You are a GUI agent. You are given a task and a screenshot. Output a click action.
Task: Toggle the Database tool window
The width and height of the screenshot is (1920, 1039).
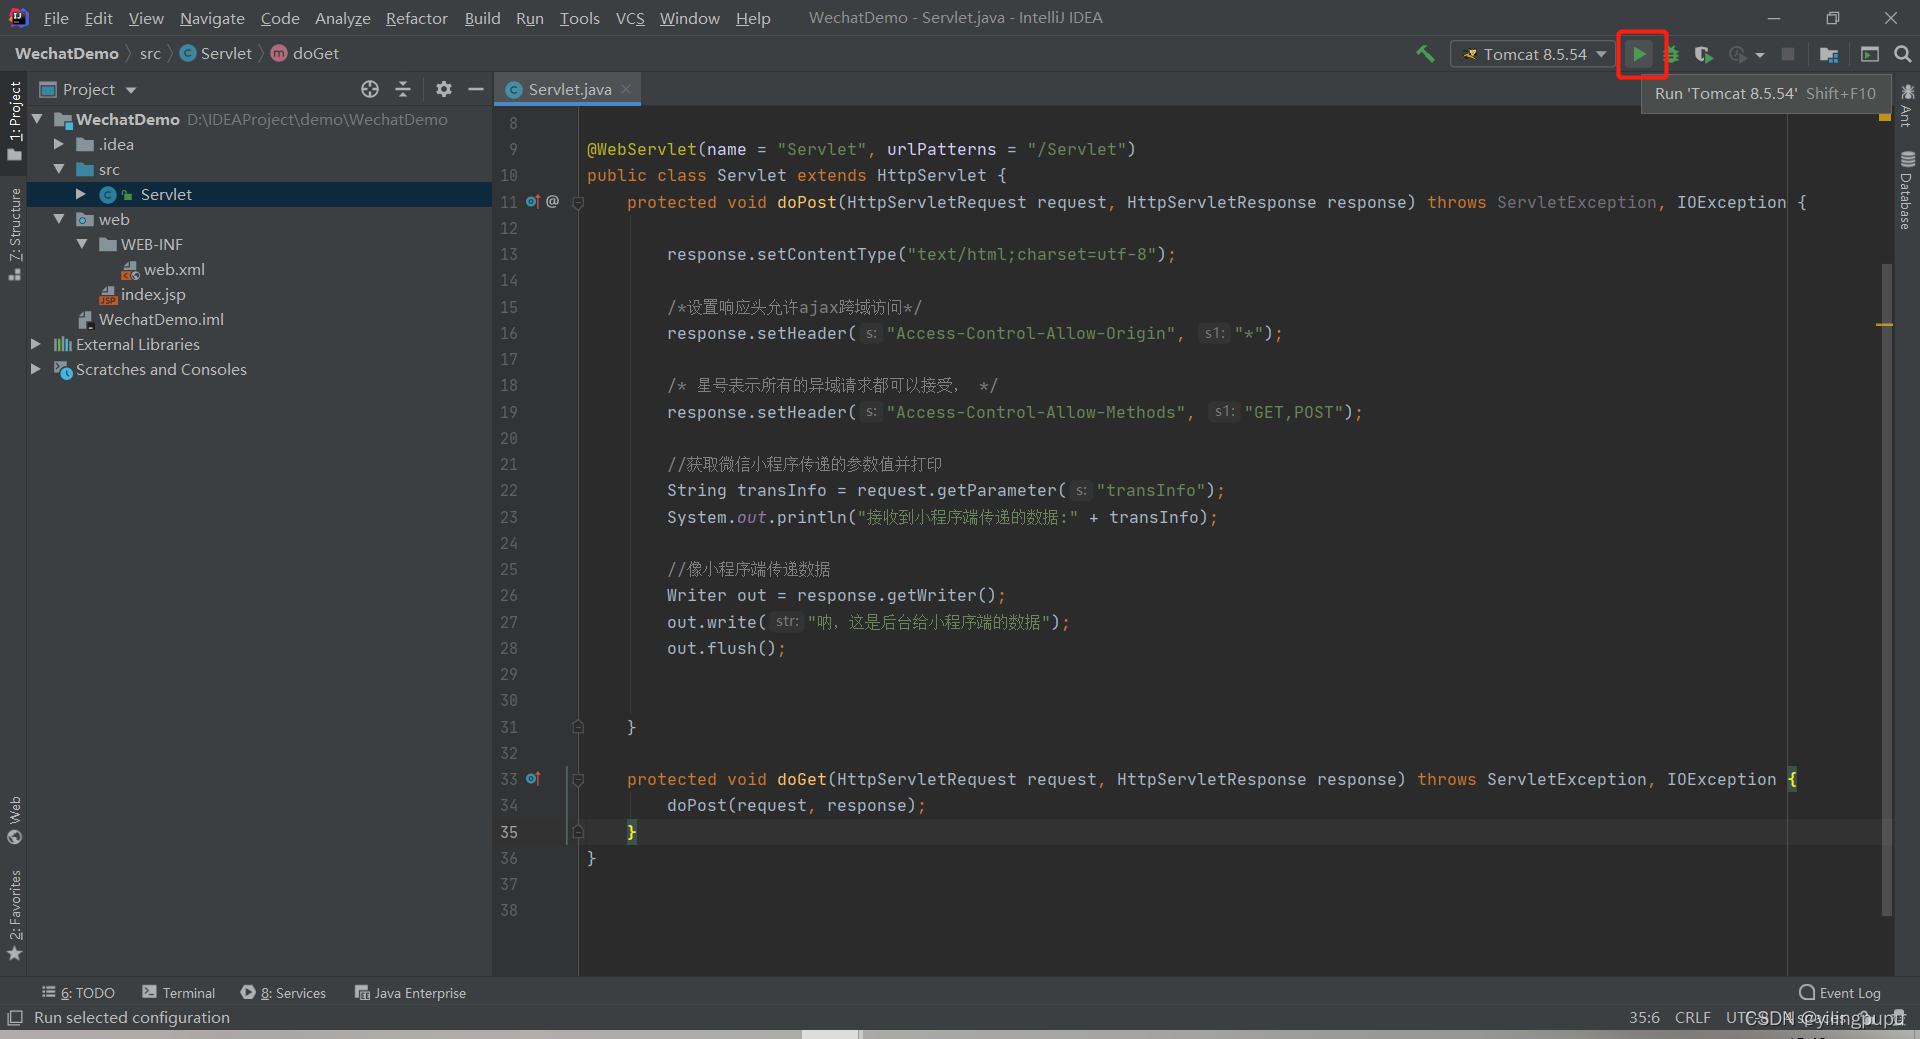[x=1907, y=190]
